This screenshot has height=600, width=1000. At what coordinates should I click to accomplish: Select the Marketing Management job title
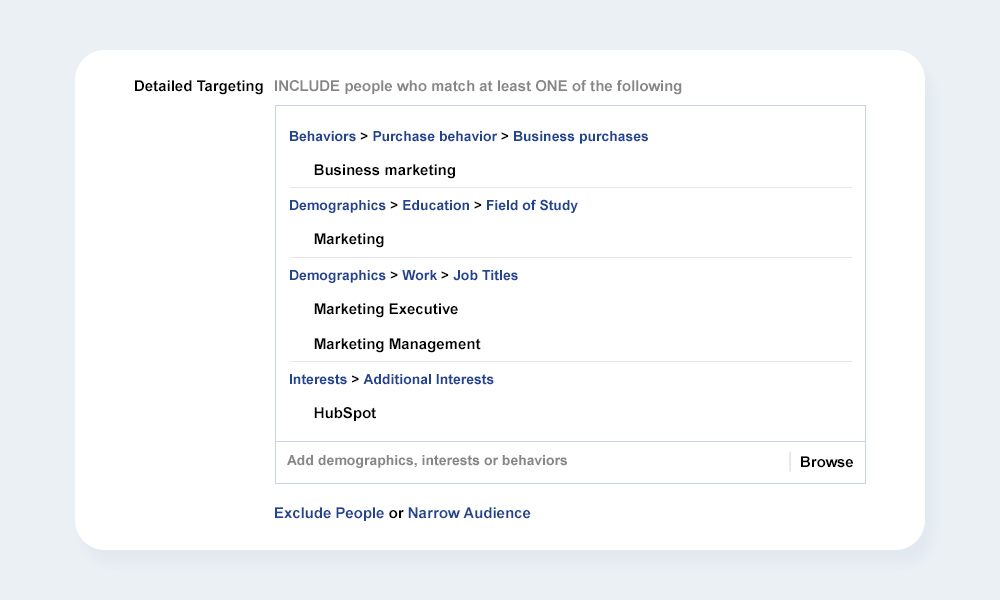(397, 344)
